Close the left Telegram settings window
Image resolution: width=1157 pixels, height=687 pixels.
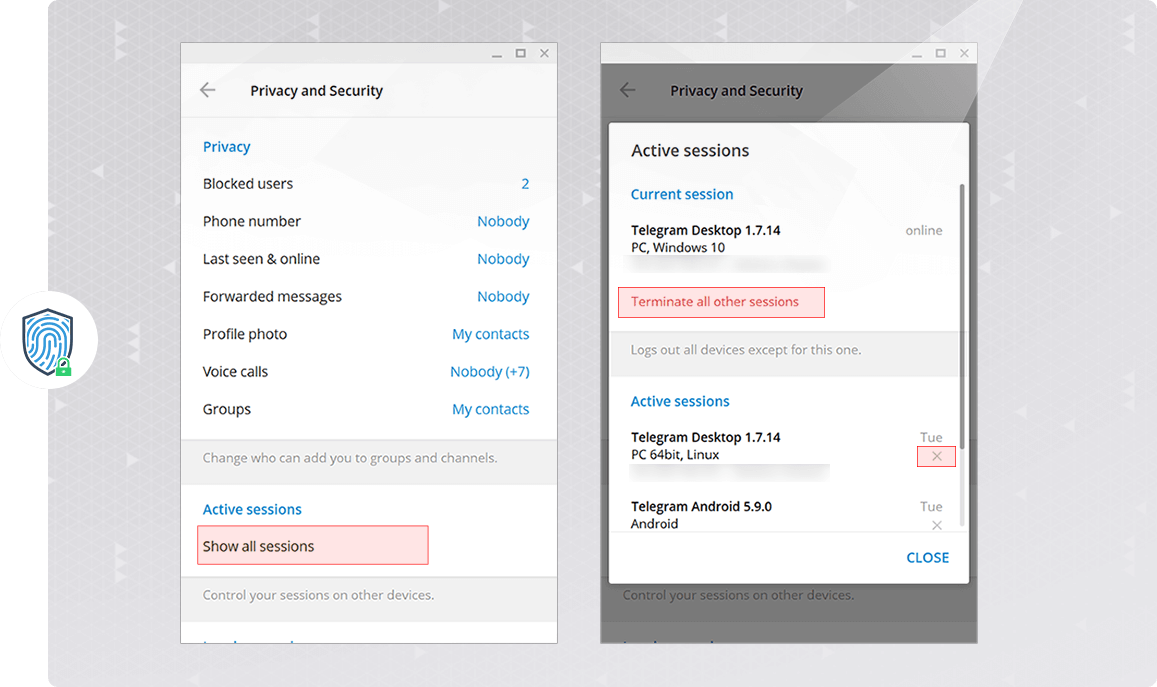(544, 53)
